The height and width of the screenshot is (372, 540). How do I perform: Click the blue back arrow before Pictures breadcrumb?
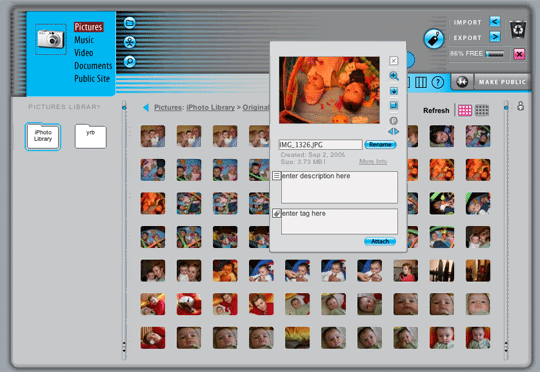(x=146, y=107)
